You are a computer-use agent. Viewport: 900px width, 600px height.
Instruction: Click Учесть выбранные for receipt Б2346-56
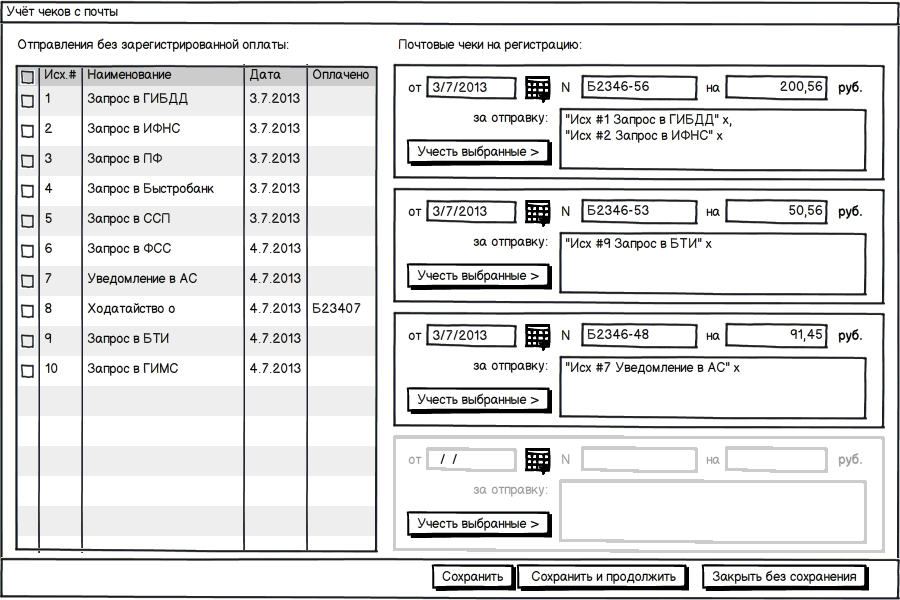click(x=478, y=152)
